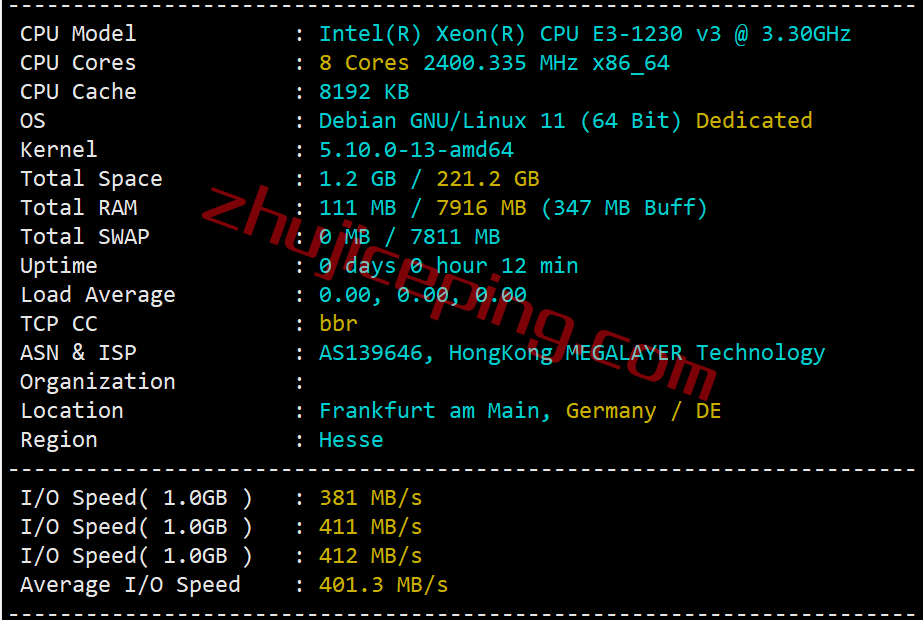Select the '8 Cores' text
The image size is (923, 620).
point(364,62)
